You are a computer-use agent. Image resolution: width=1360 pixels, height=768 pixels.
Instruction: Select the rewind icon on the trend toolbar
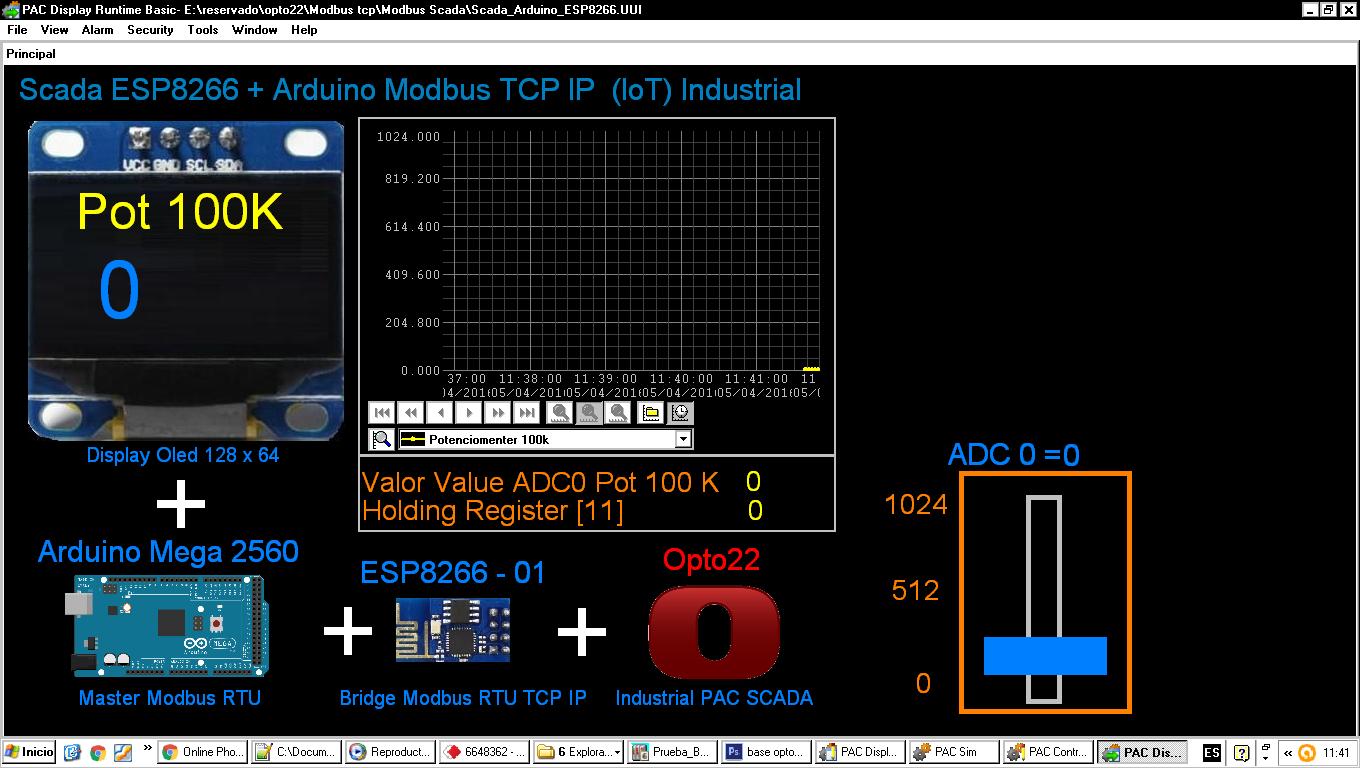(x=410, y=412)
